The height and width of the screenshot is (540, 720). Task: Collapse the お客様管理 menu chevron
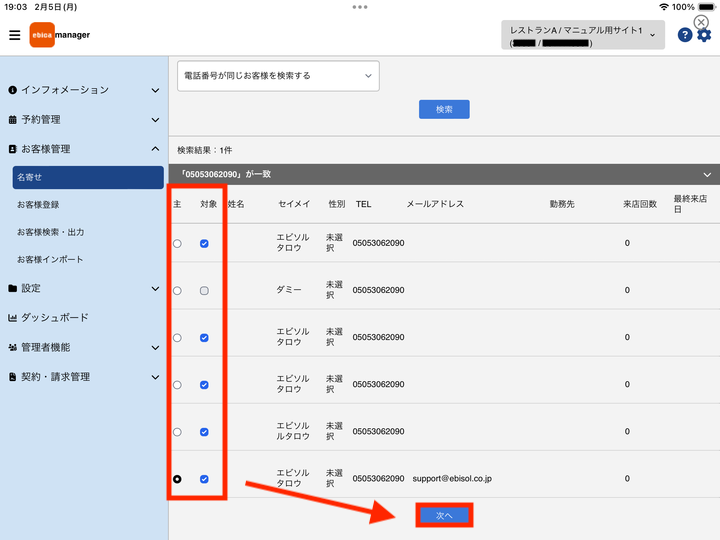click(x=156, y=149)
